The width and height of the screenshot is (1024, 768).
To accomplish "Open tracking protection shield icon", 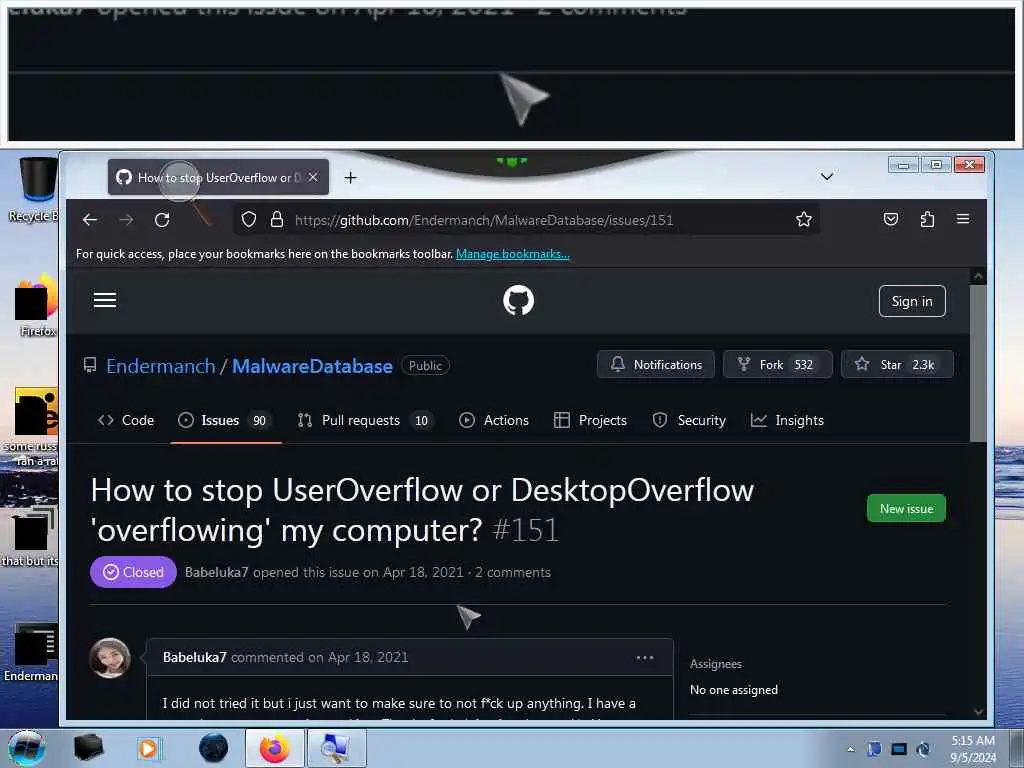I will (x=249, y=219).
